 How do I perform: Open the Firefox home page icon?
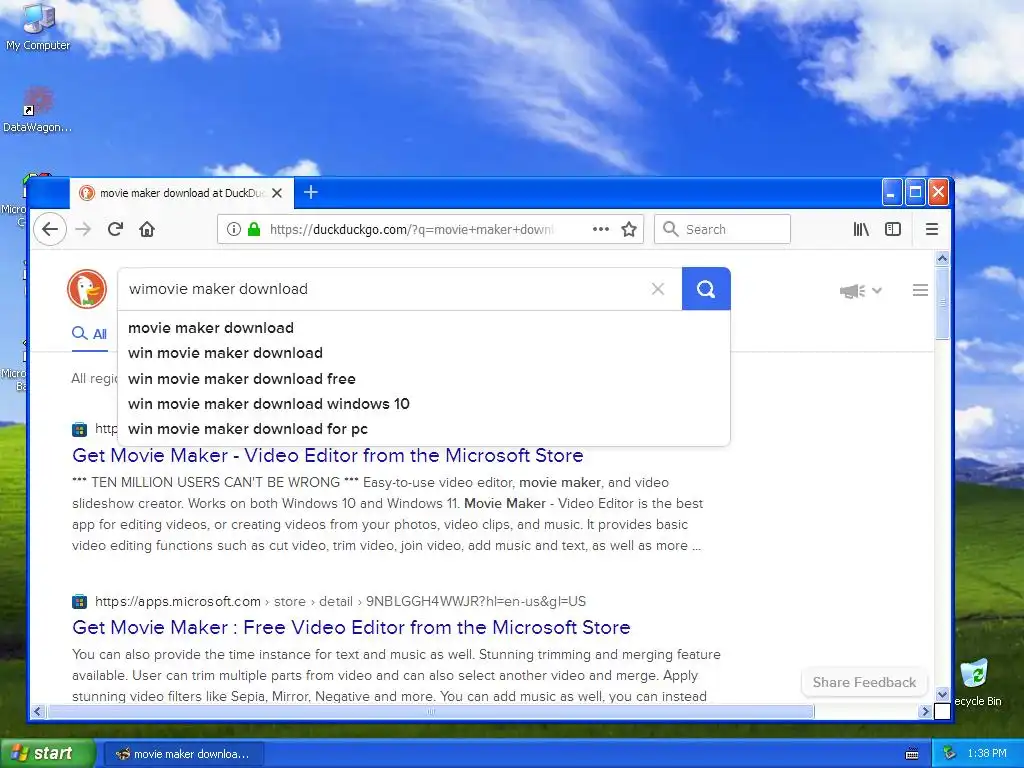pos(147,229)
